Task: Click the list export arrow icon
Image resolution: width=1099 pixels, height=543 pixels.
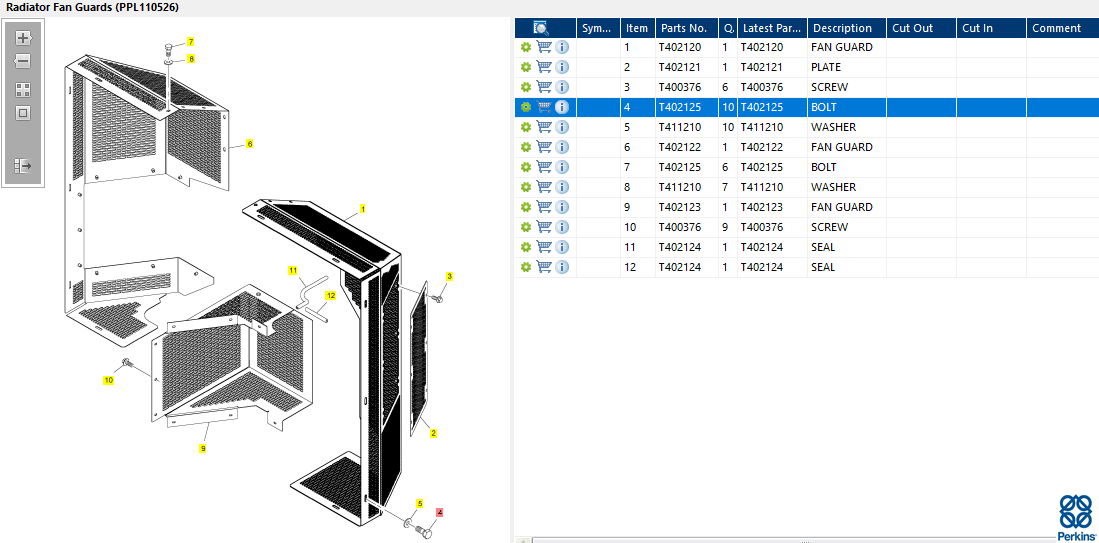Action: tap(23, 166)
